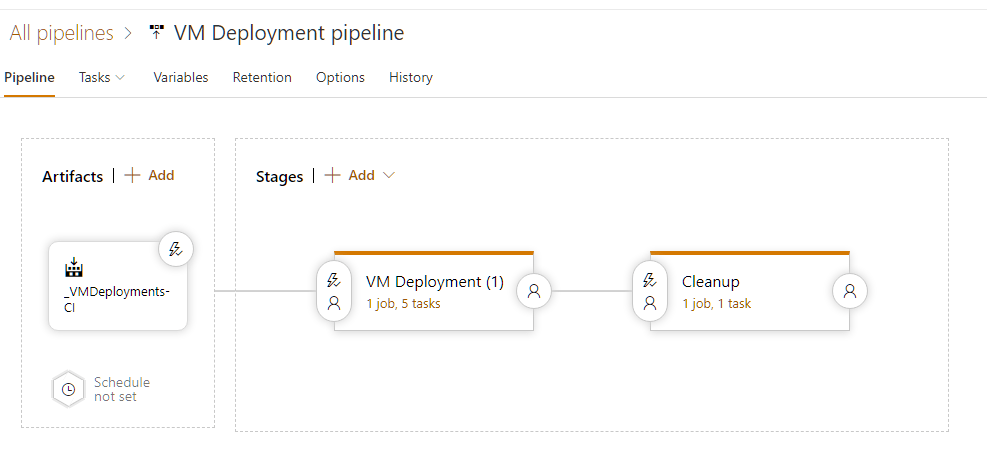View the History tab
This screenshot has height=461, width=987.
coord(410,77)
